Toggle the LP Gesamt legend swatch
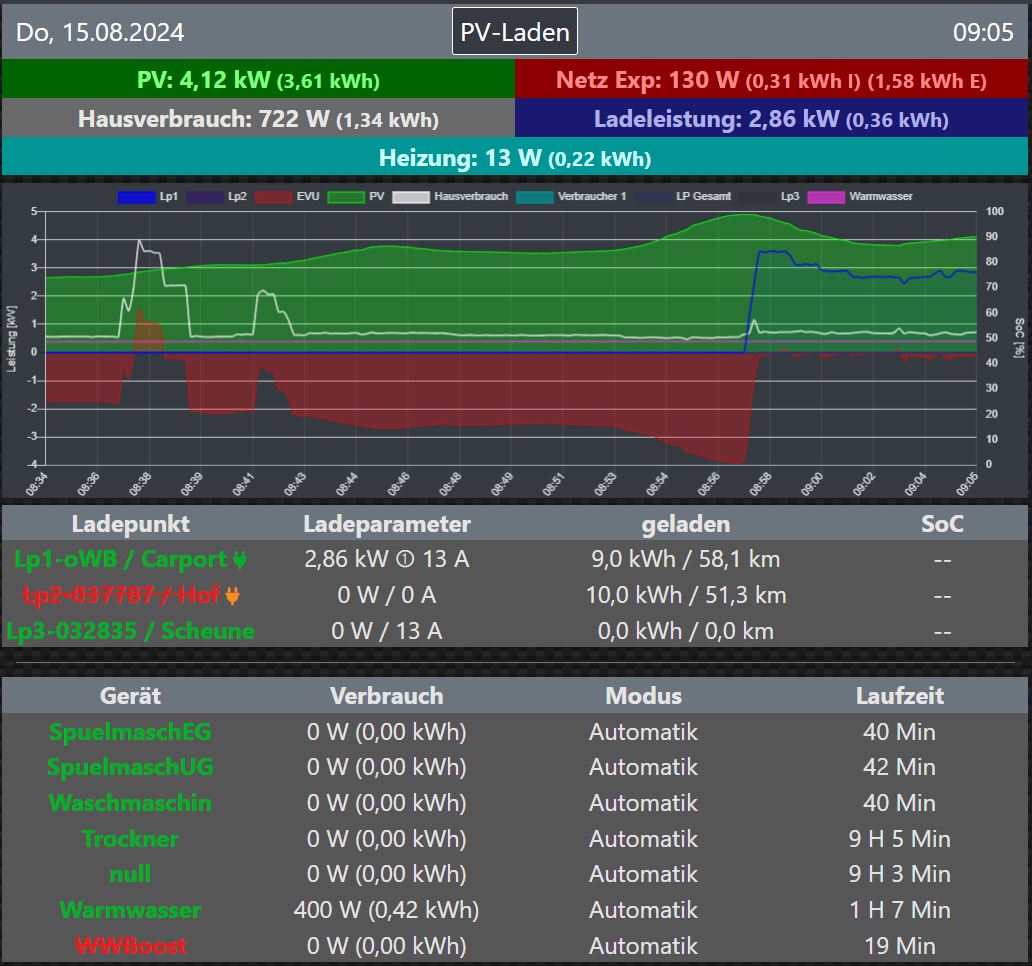1032x966 pixels. tap(653, 197)
